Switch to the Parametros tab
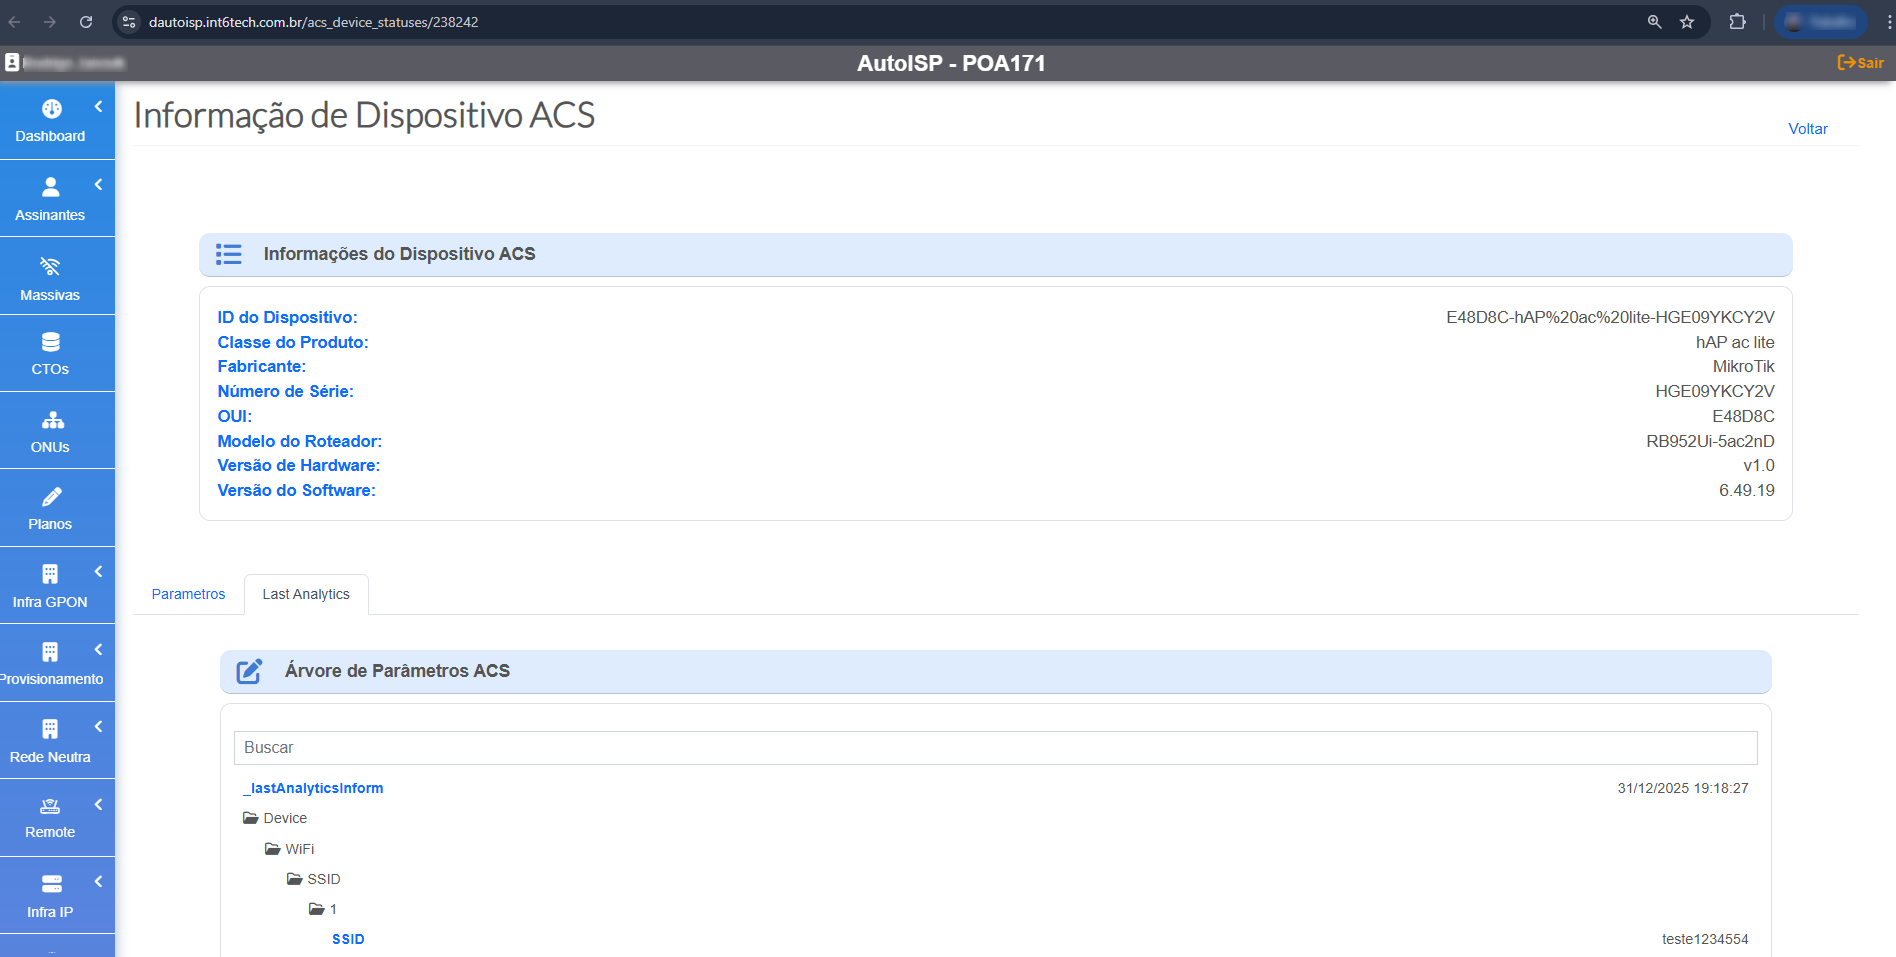Screen dimensions: 1896x957 click(188, 594)
